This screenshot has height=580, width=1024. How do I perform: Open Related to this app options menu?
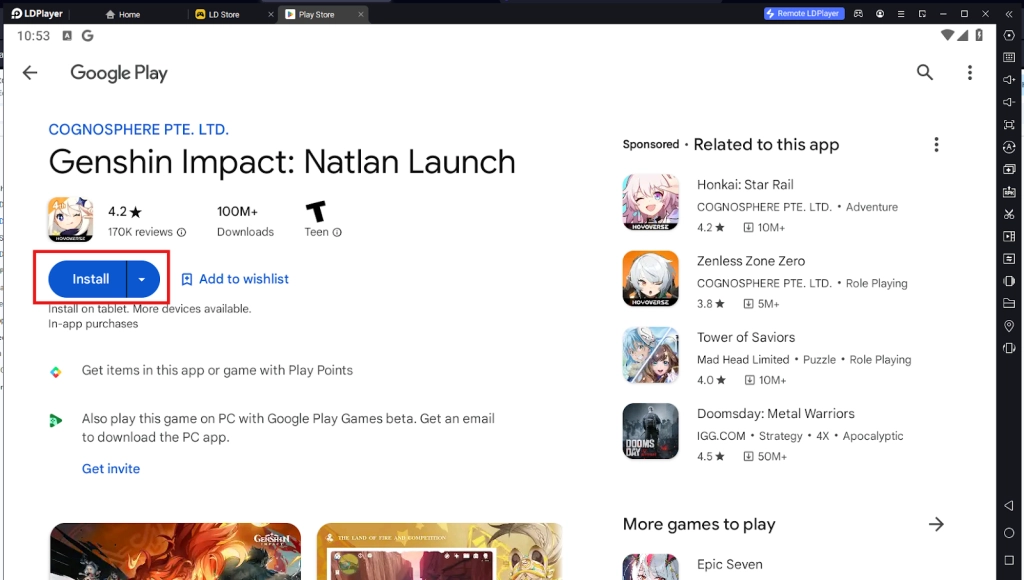(936, 144)
